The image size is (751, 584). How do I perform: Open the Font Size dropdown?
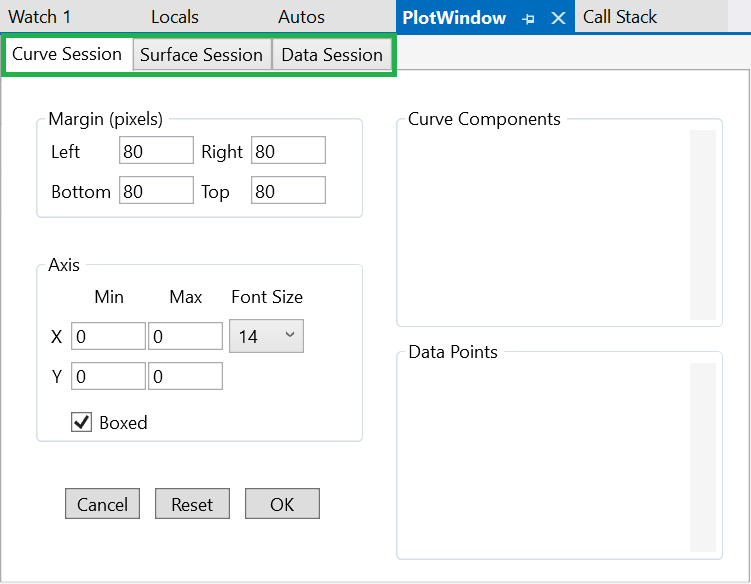[266, 336]
